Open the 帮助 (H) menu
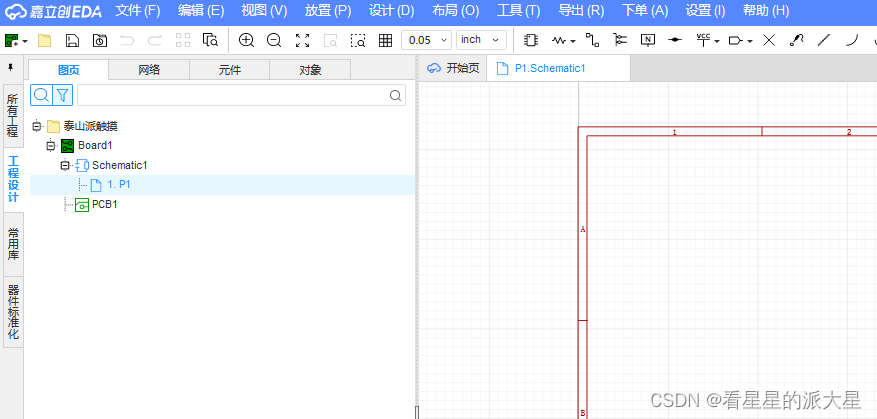The image size is (877, 419). pyautogui.click(x=766, y=11)
